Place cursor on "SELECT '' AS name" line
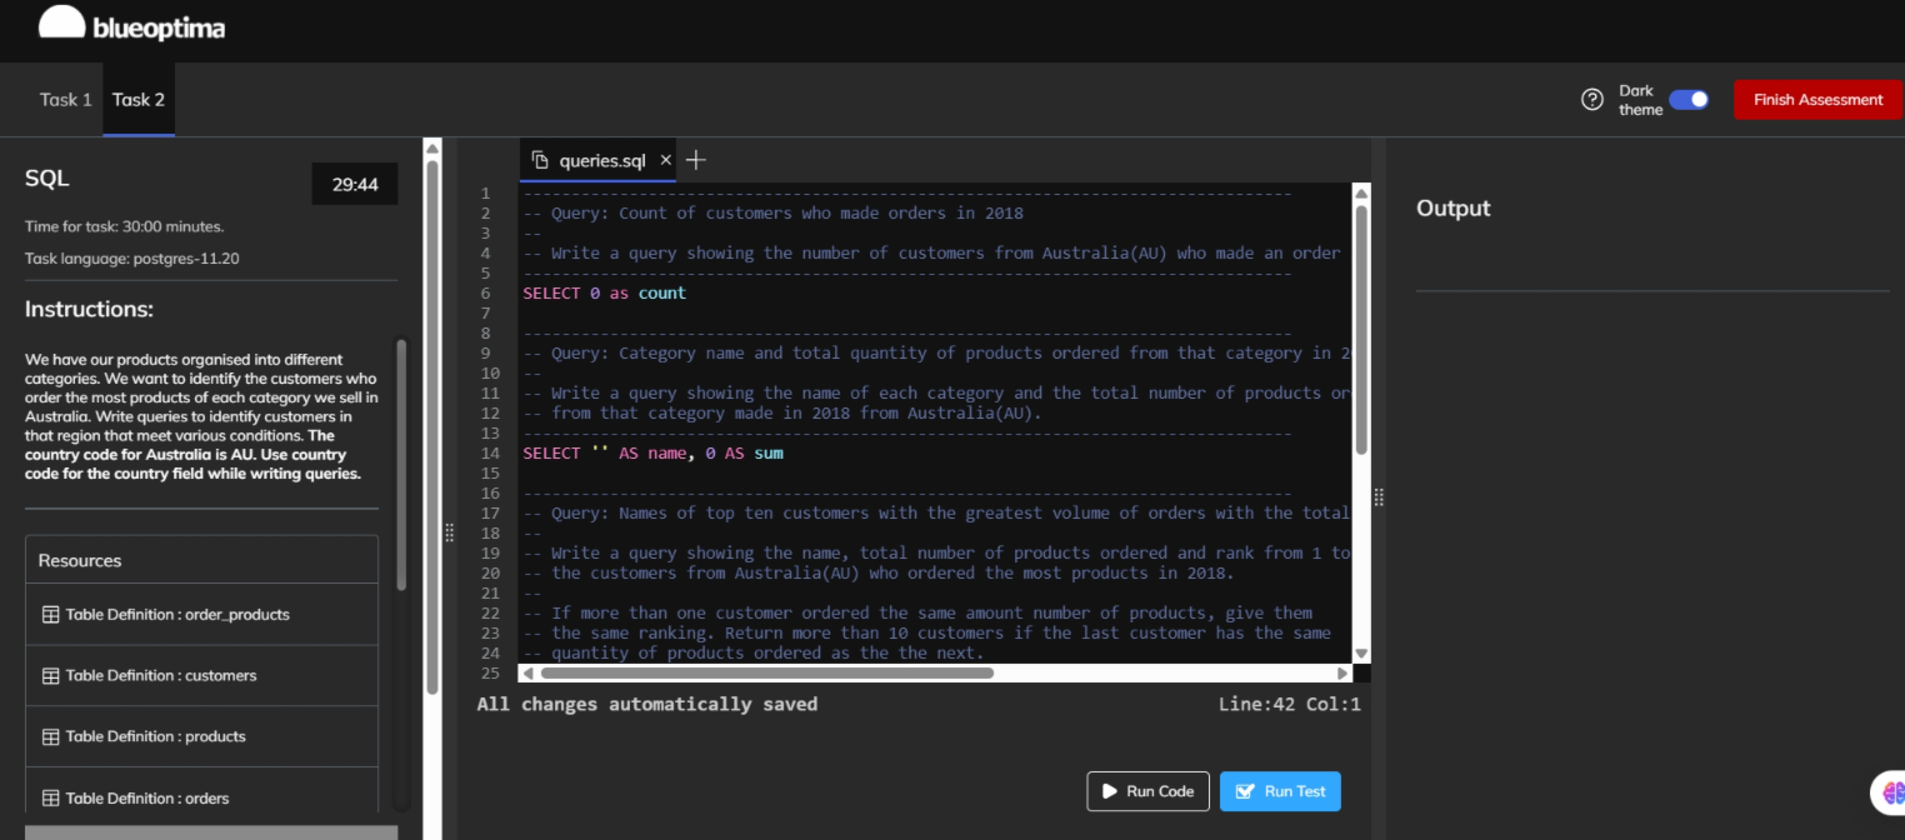The image size is (1905, 840). (653, 453)
